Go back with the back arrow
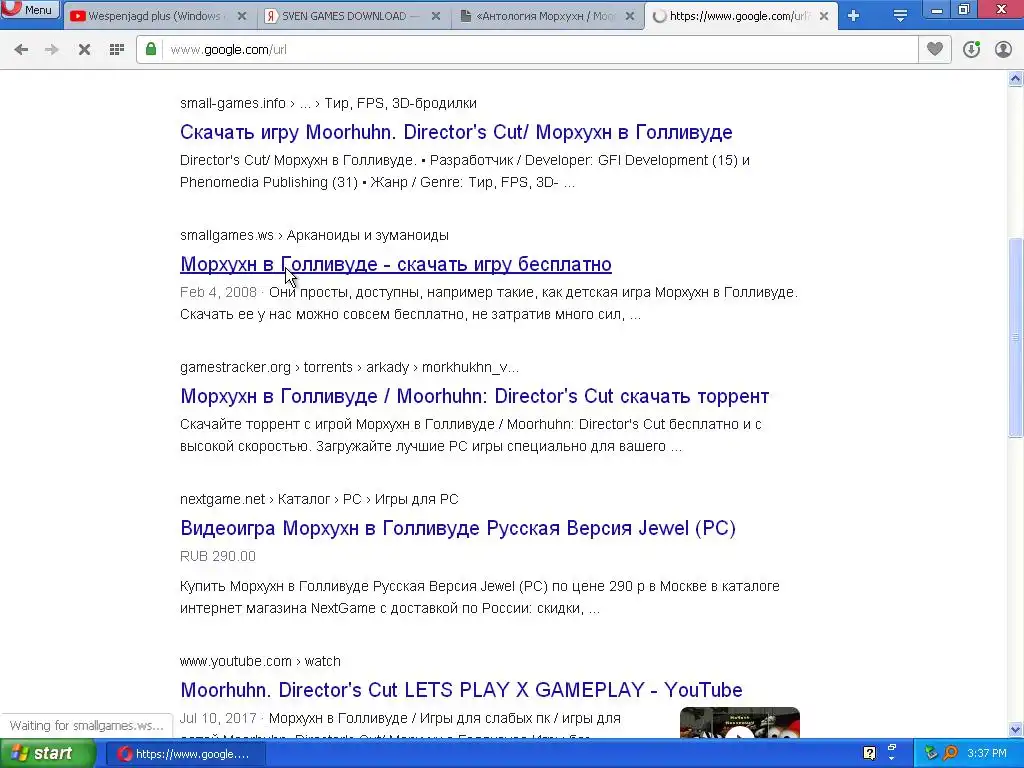The width and height of the screenshot is (1024, 768). pyautogui.click(x=21, y=50)
